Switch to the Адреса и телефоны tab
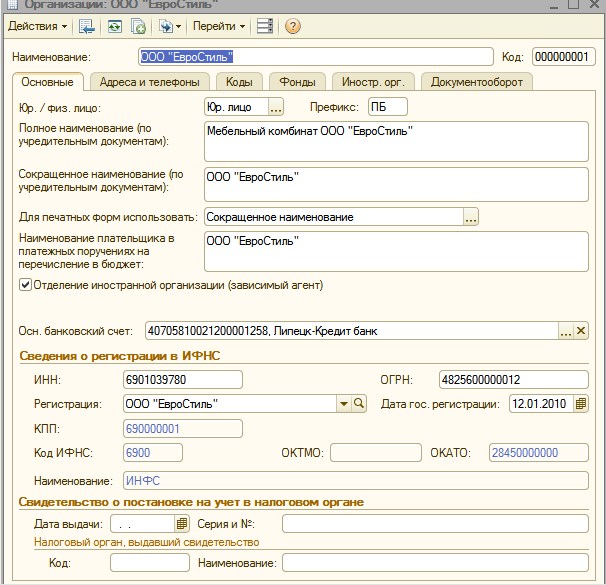The width and height of the screenshot is (606, 585). click(x=150, y=82)
